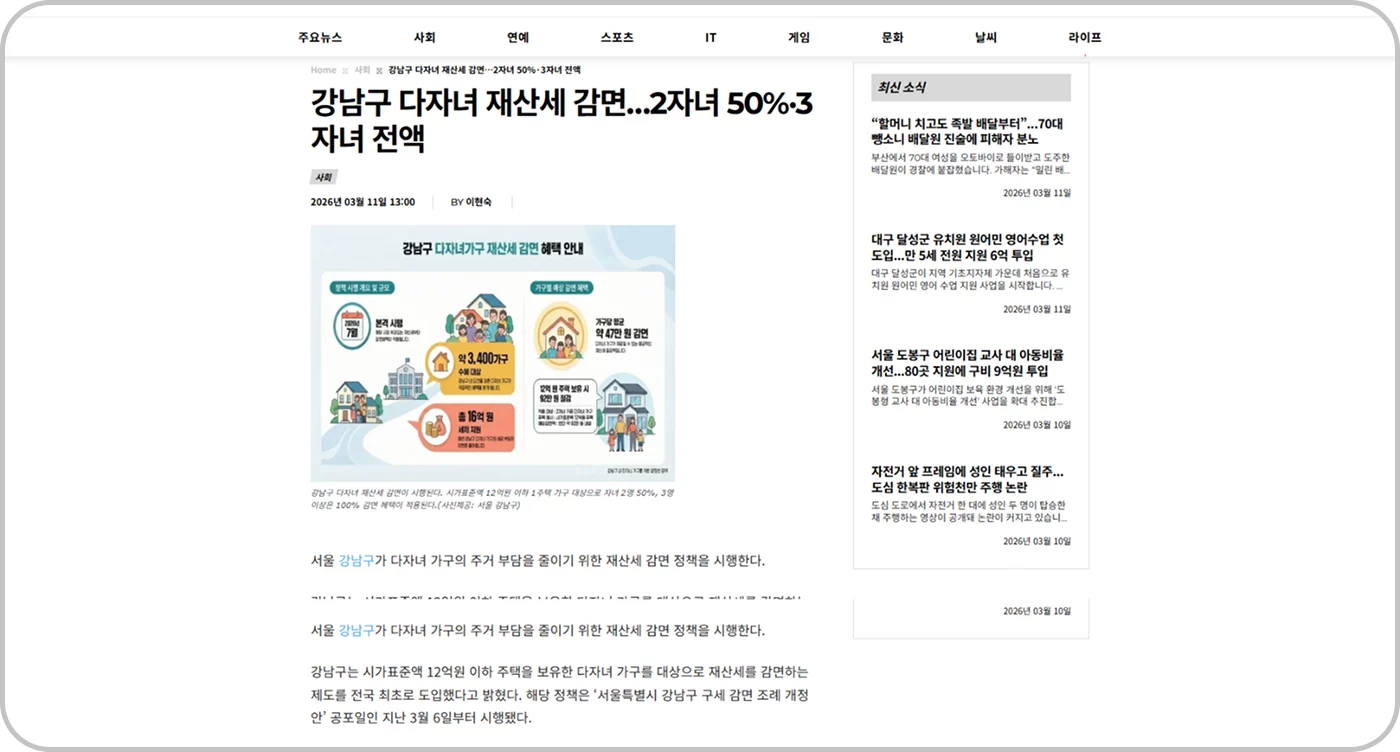Click the date 2026년 03월 11일 13:00
This screenshot has width=1400, height=752.
[363, 202]
